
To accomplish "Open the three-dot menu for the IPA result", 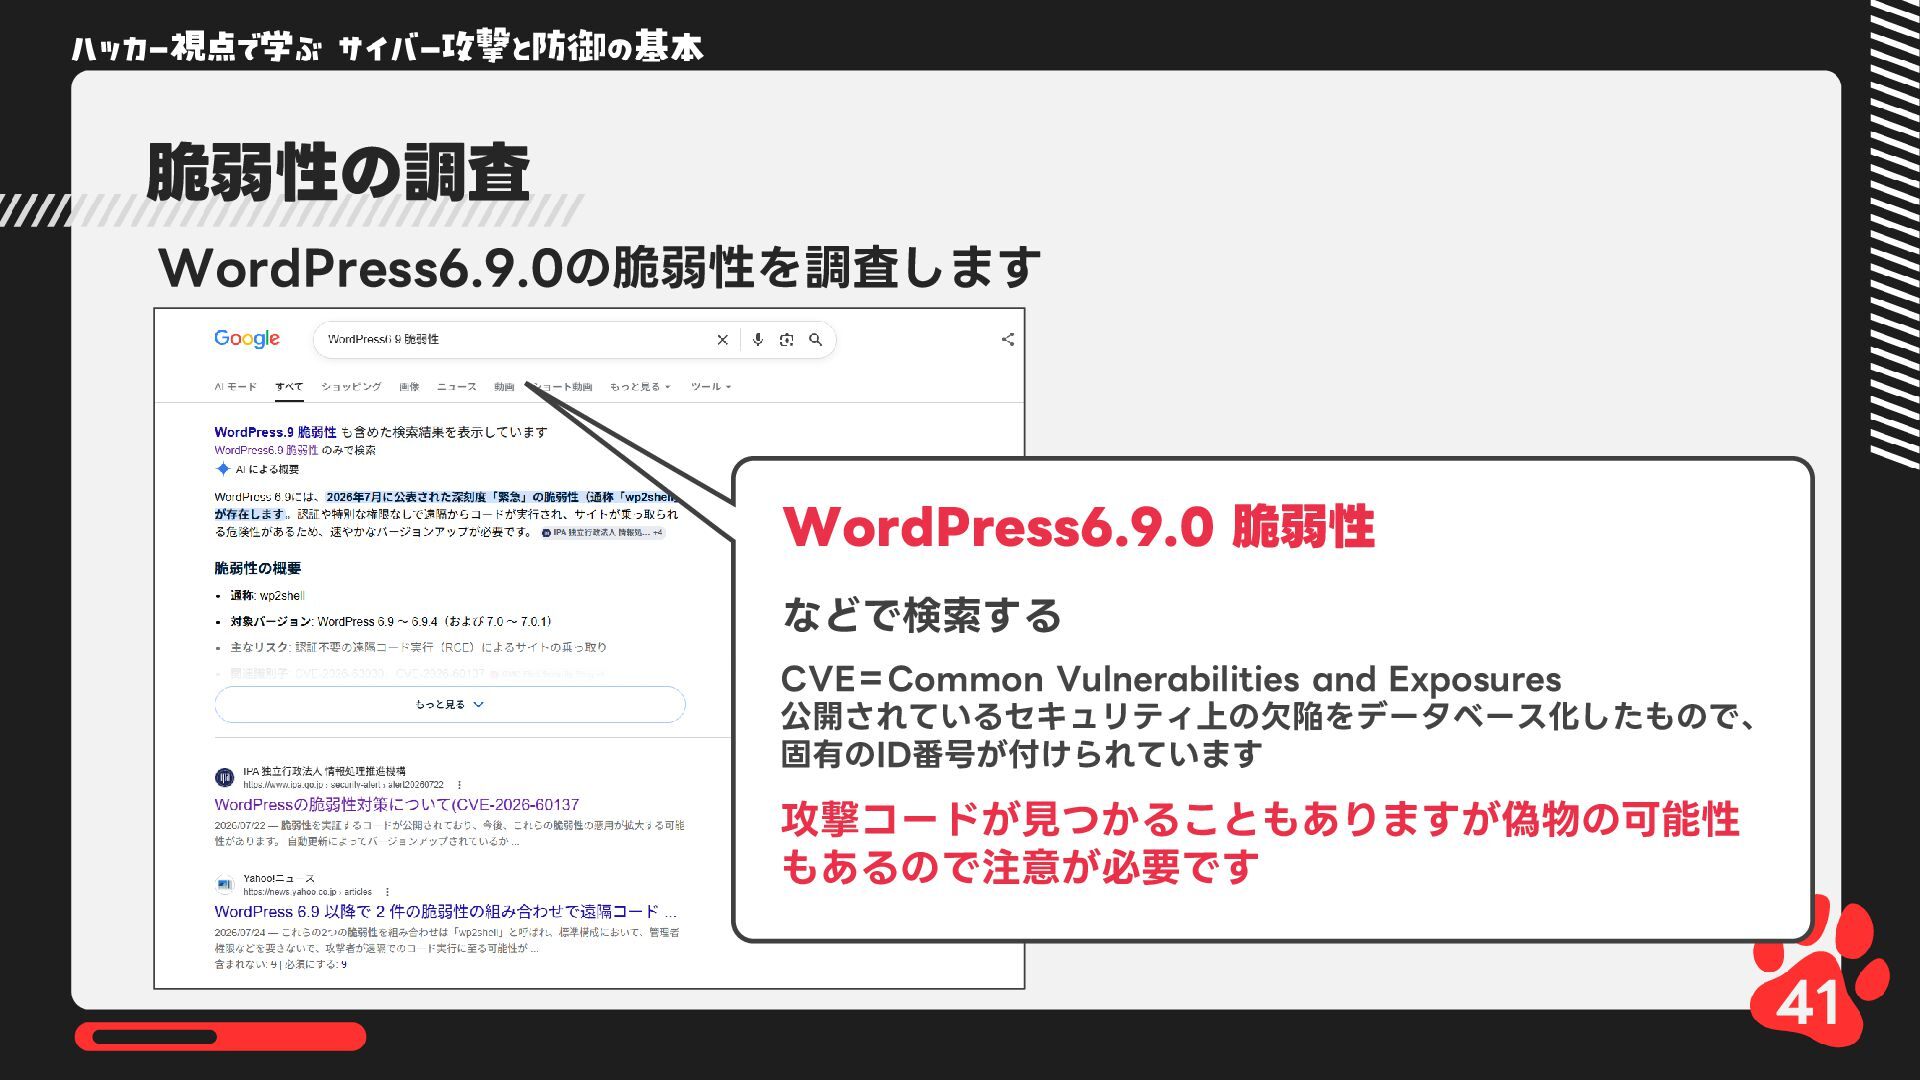I will tap(460, 785).
